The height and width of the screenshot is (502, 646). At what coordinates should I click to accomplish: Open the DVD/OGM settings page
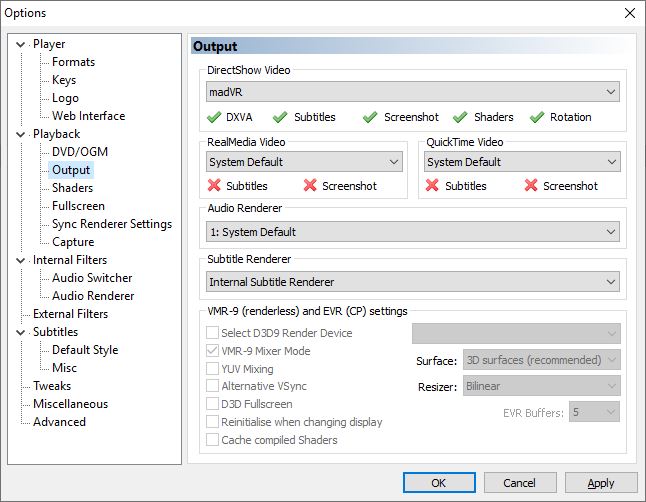point(80,152)
